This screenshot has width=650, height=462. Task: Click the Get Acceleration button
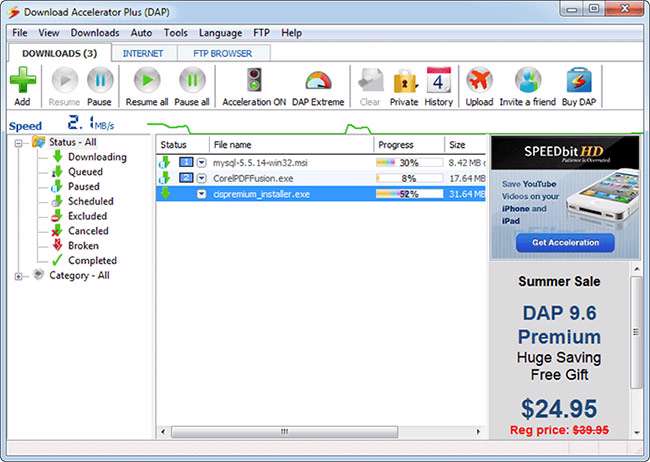pos(565,243)
